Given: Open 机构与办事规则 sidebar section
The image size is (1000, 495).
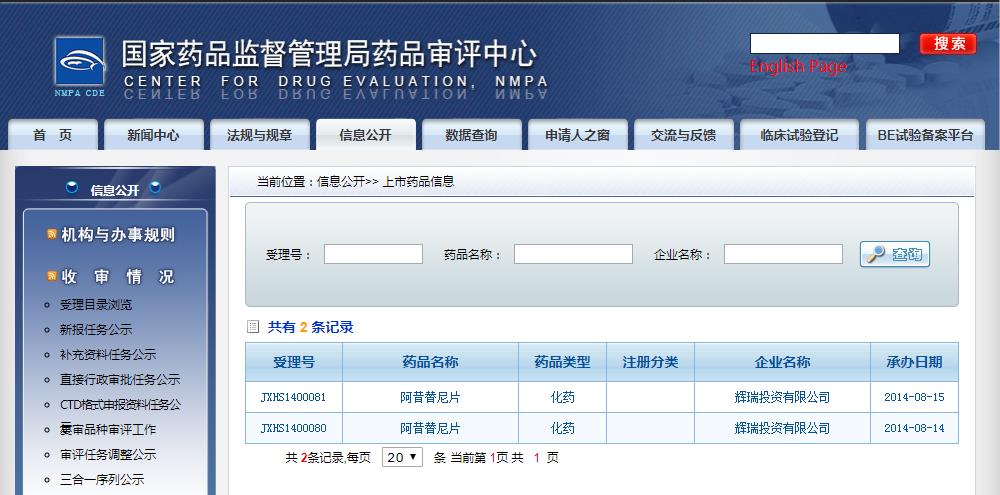Looking at the screenshot, I should point(118,235).
